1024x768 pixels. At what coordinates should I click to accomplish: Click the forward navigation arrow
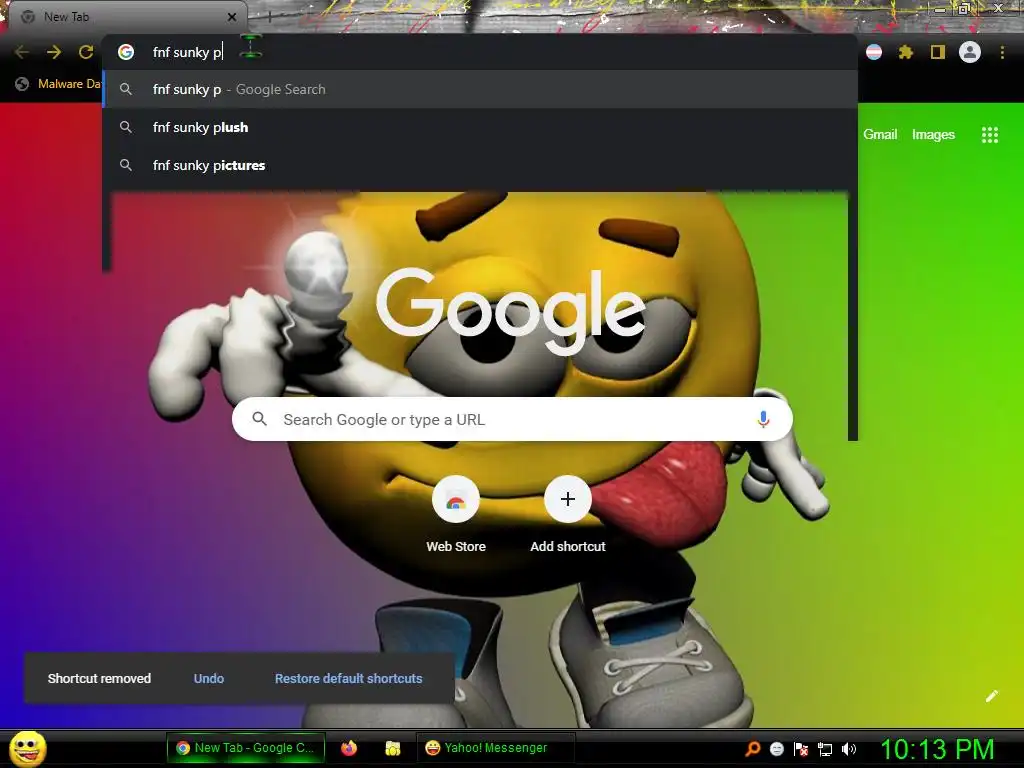[54, 52]
